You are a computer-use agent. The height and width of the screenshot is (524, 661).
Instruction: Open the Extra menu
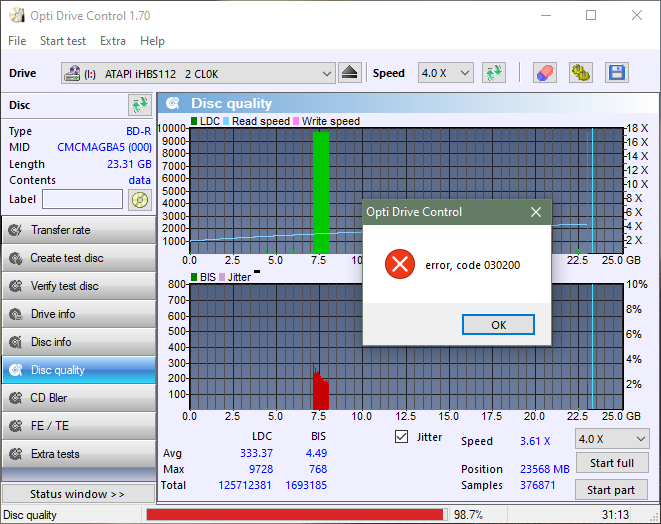coord(113,41)
